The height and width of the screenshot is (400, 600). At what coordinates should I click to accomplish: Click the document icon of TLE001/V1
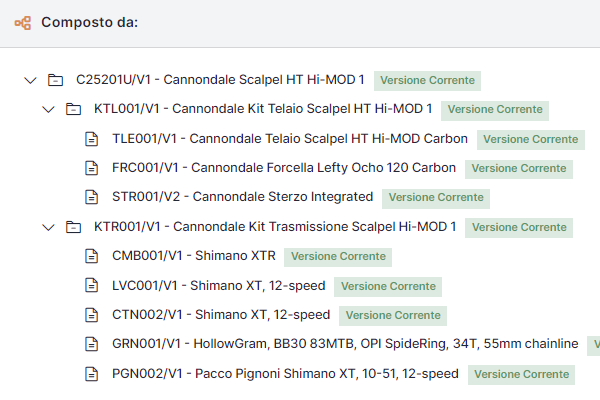pos(91,139)
